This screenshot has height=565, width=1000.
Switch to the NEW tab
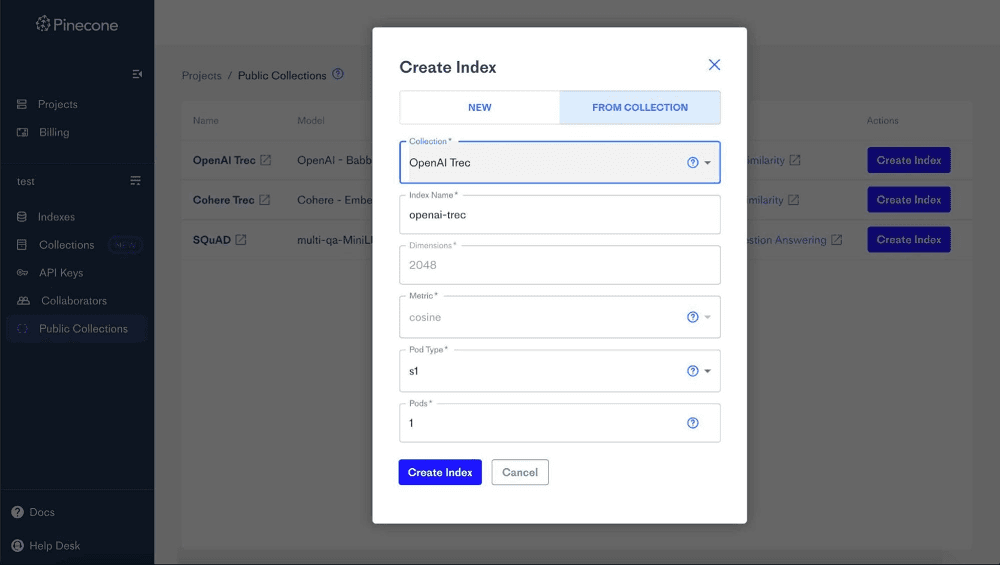pyautogui.click(x=480, y=108)
